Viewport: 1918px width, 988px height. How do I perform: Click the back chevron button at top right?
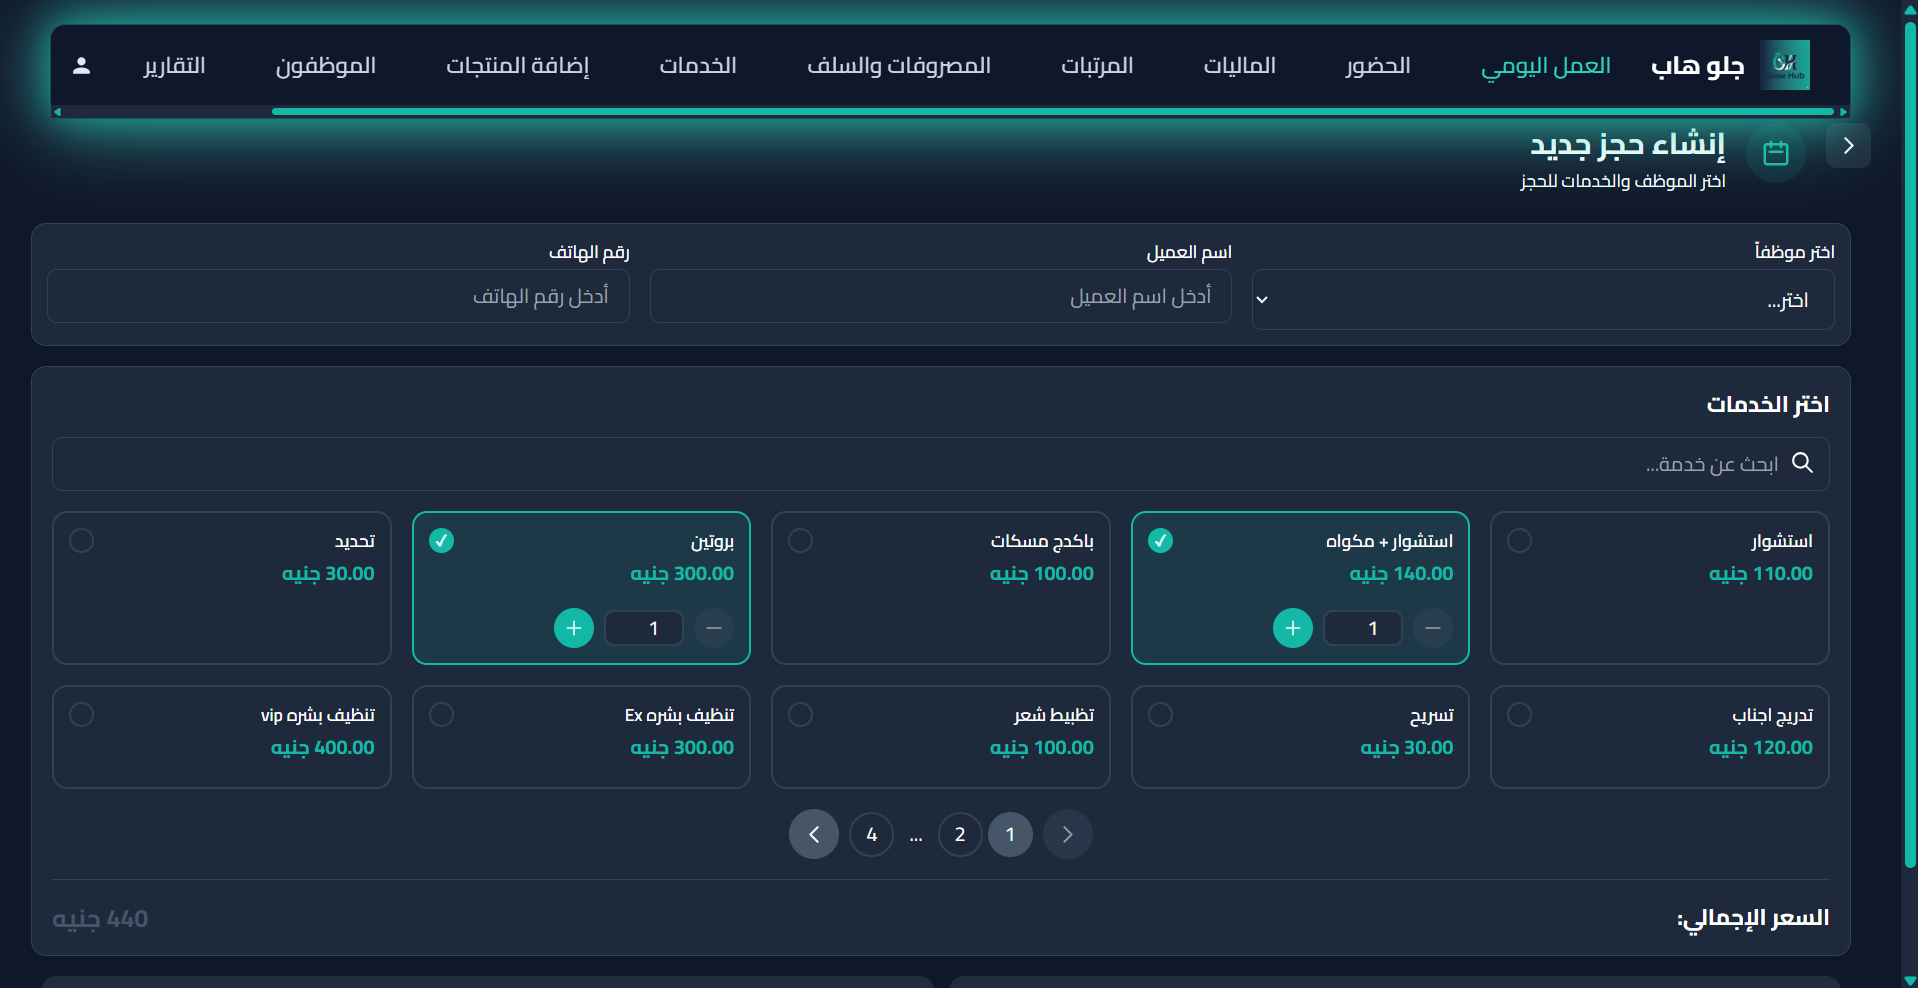1848,146
